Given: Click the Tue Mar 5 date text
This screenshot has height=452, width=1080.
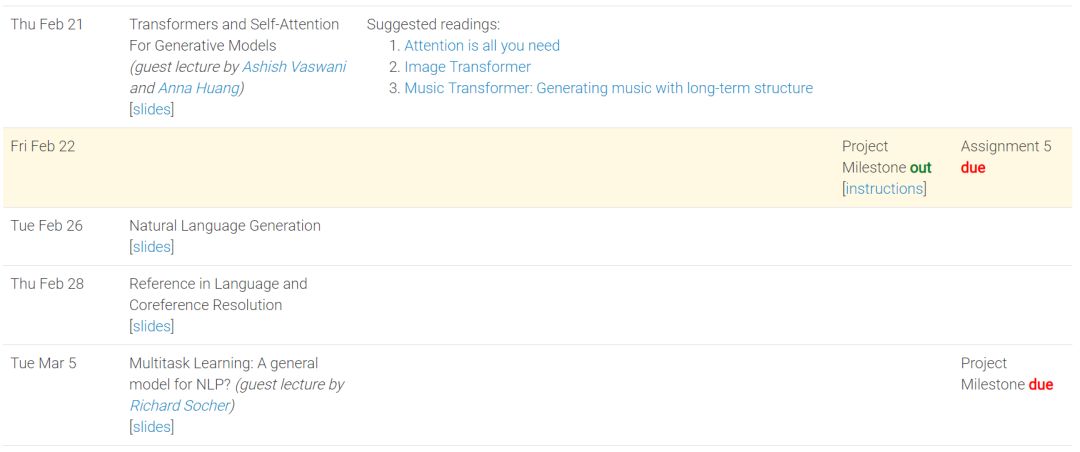Looking at the screenshot, I should (43, 363).
